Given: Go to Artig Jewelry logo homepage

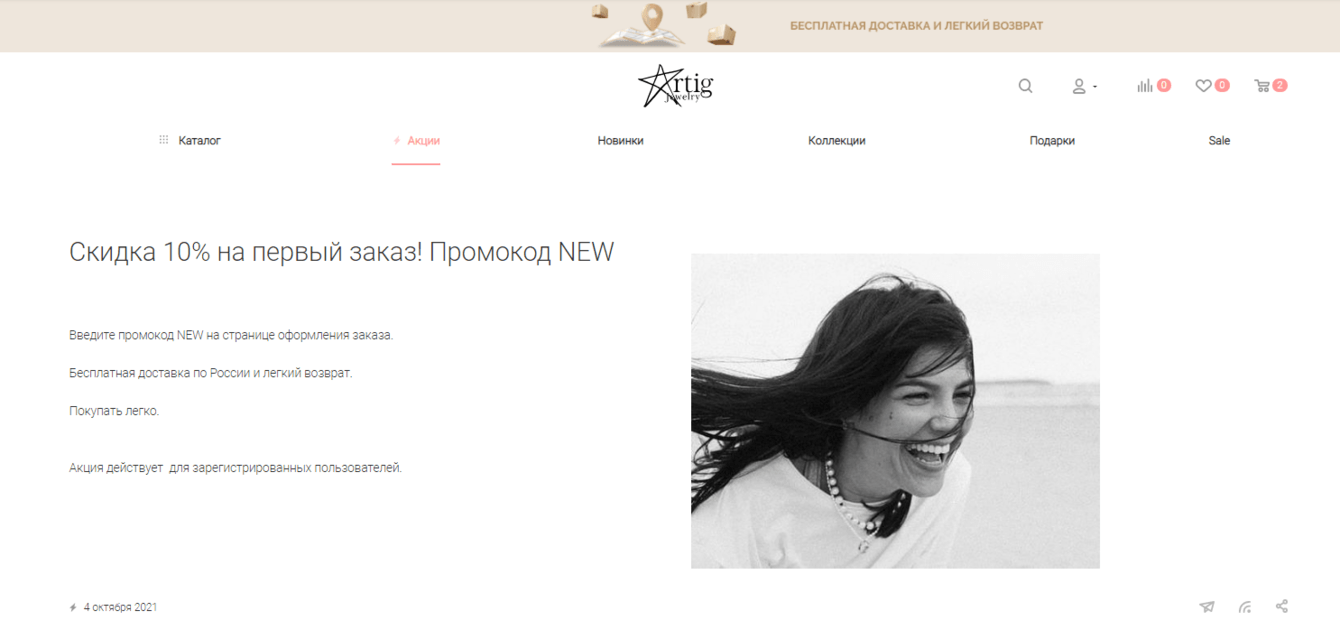Looking at the screenshot, I should (x=675, y=85).
